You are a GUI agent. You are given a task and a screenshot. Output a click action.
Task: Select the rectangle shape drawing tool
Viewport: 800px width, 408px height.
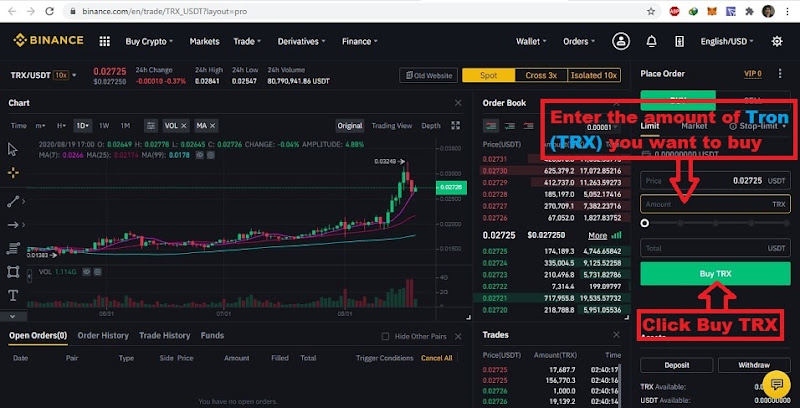[x=13, y=272]
